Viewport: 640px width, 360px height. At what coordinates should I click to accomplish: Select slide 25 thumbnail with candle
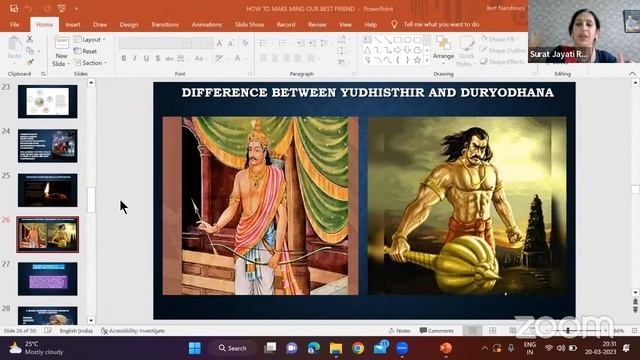pos(47,190)
